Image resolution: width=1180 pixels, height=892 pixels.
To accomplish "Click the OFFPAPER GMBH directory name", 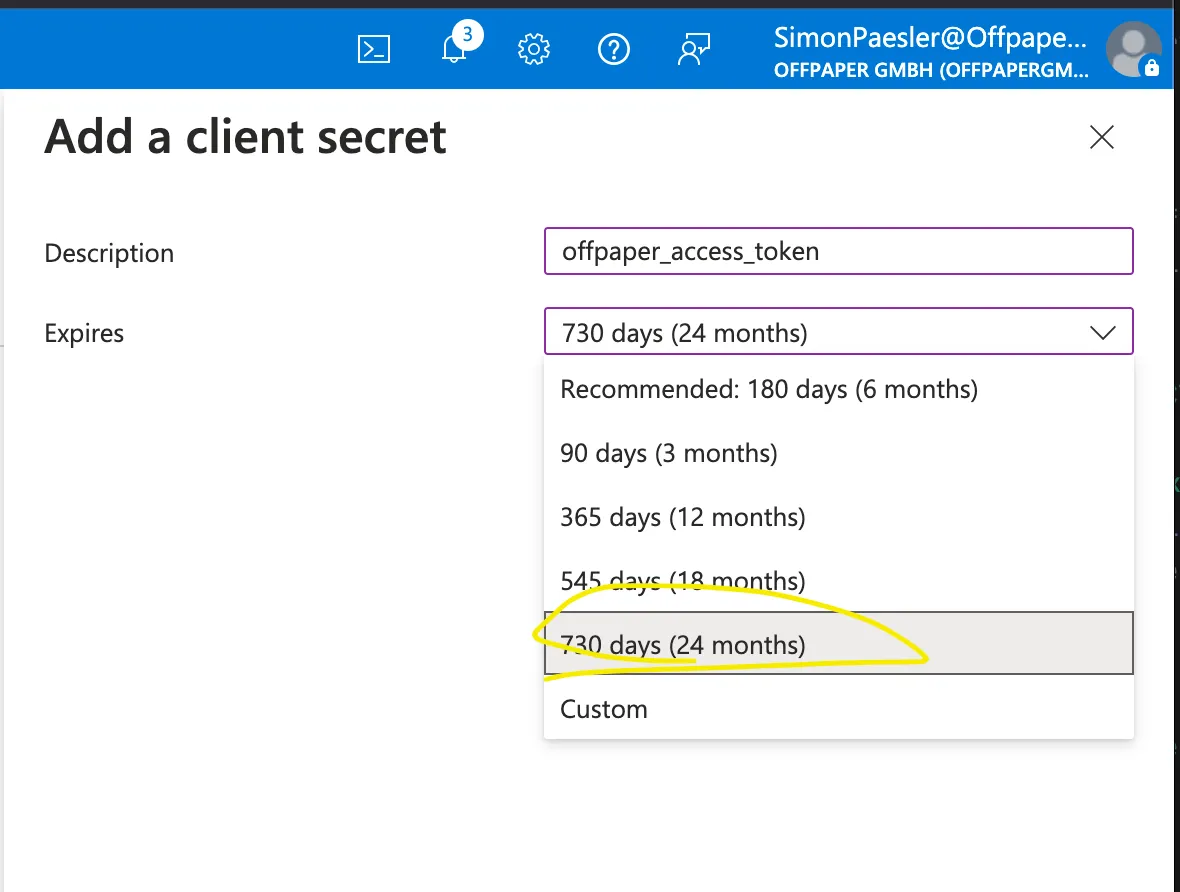I will 931,70.
